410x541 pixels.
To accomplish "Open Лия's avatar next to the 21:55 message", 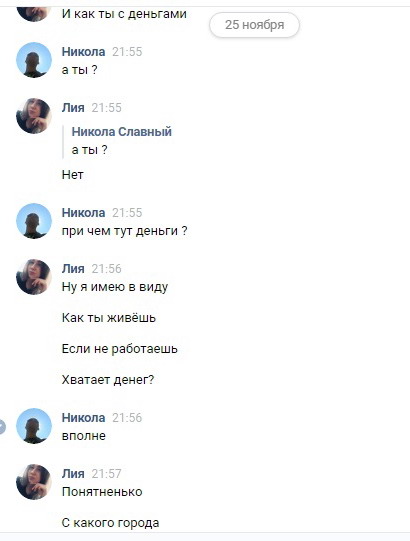I will [x=34, y=116].
